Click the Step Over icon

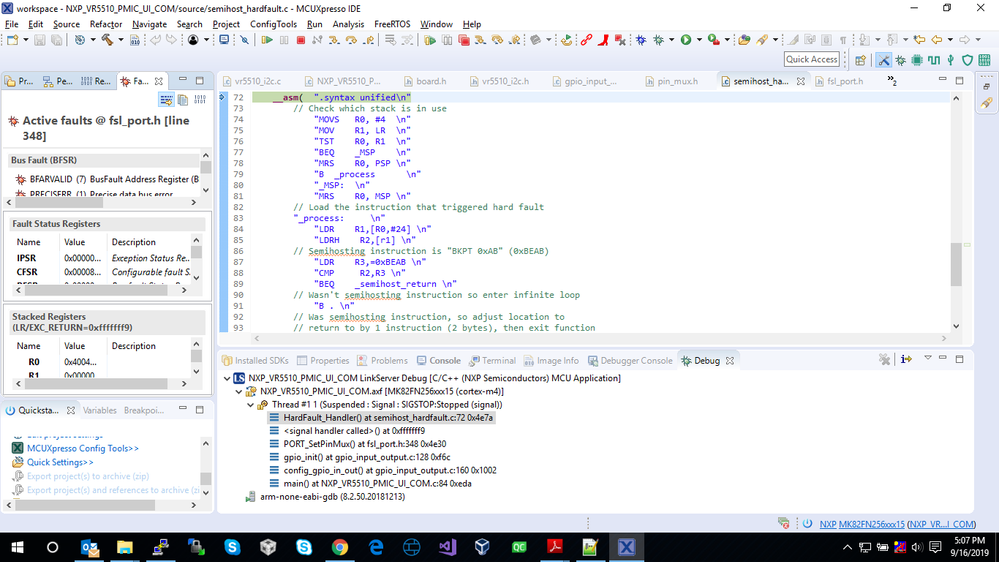click(351, 40)
